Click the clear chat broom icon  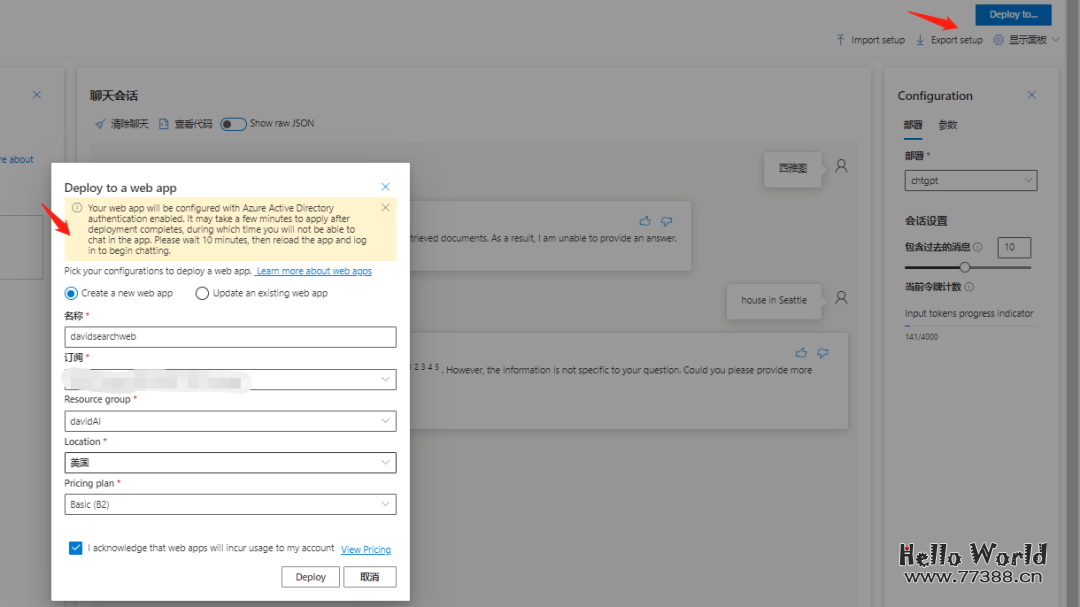pyautogui.click(x=100, y=124)
